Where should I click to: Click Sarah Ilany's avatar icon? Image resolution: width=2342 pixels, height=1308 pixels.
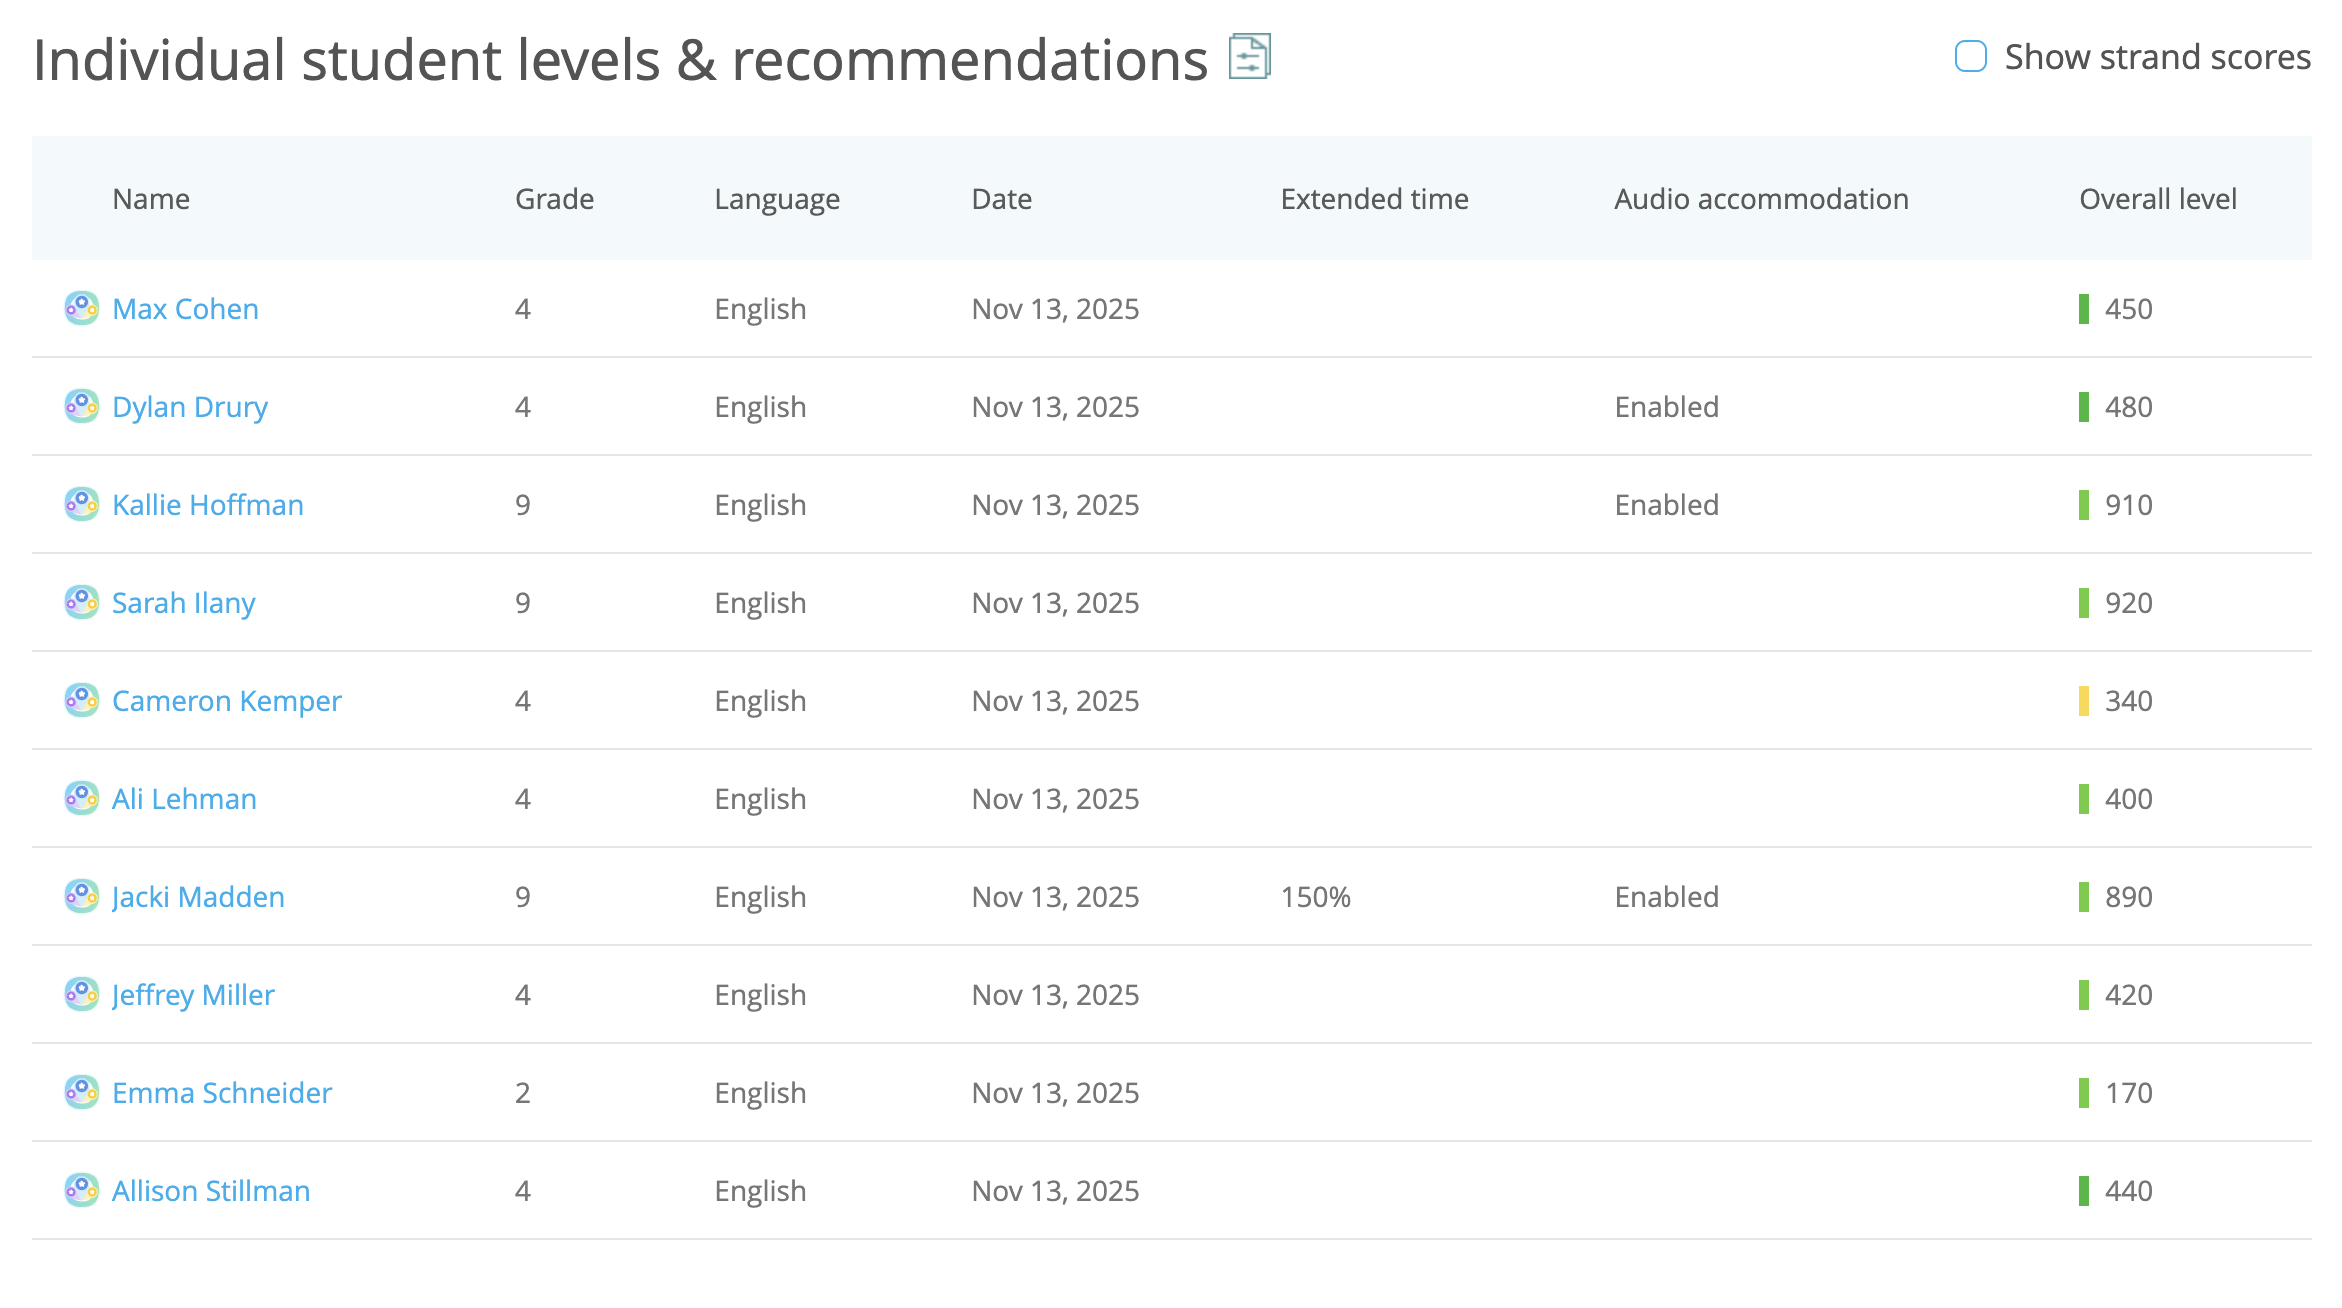pos(80,602)
